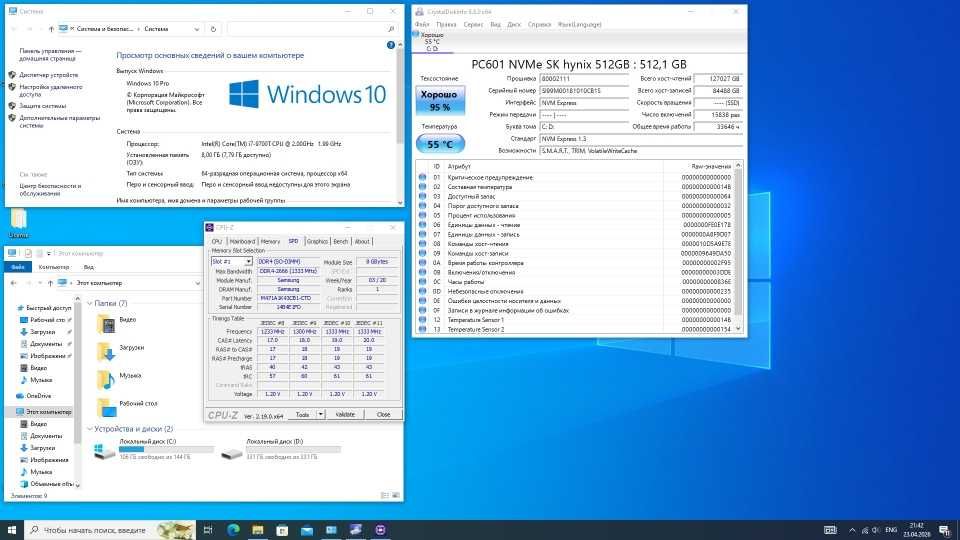Go up one level in File Explorer
This screenshot has height=540, width=960.
click(x=50, y=283)
